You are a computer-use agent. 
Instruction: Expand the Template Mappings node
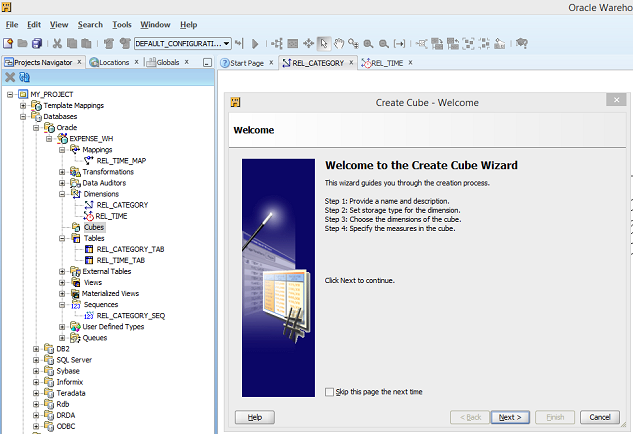click(x=23, y=105)
